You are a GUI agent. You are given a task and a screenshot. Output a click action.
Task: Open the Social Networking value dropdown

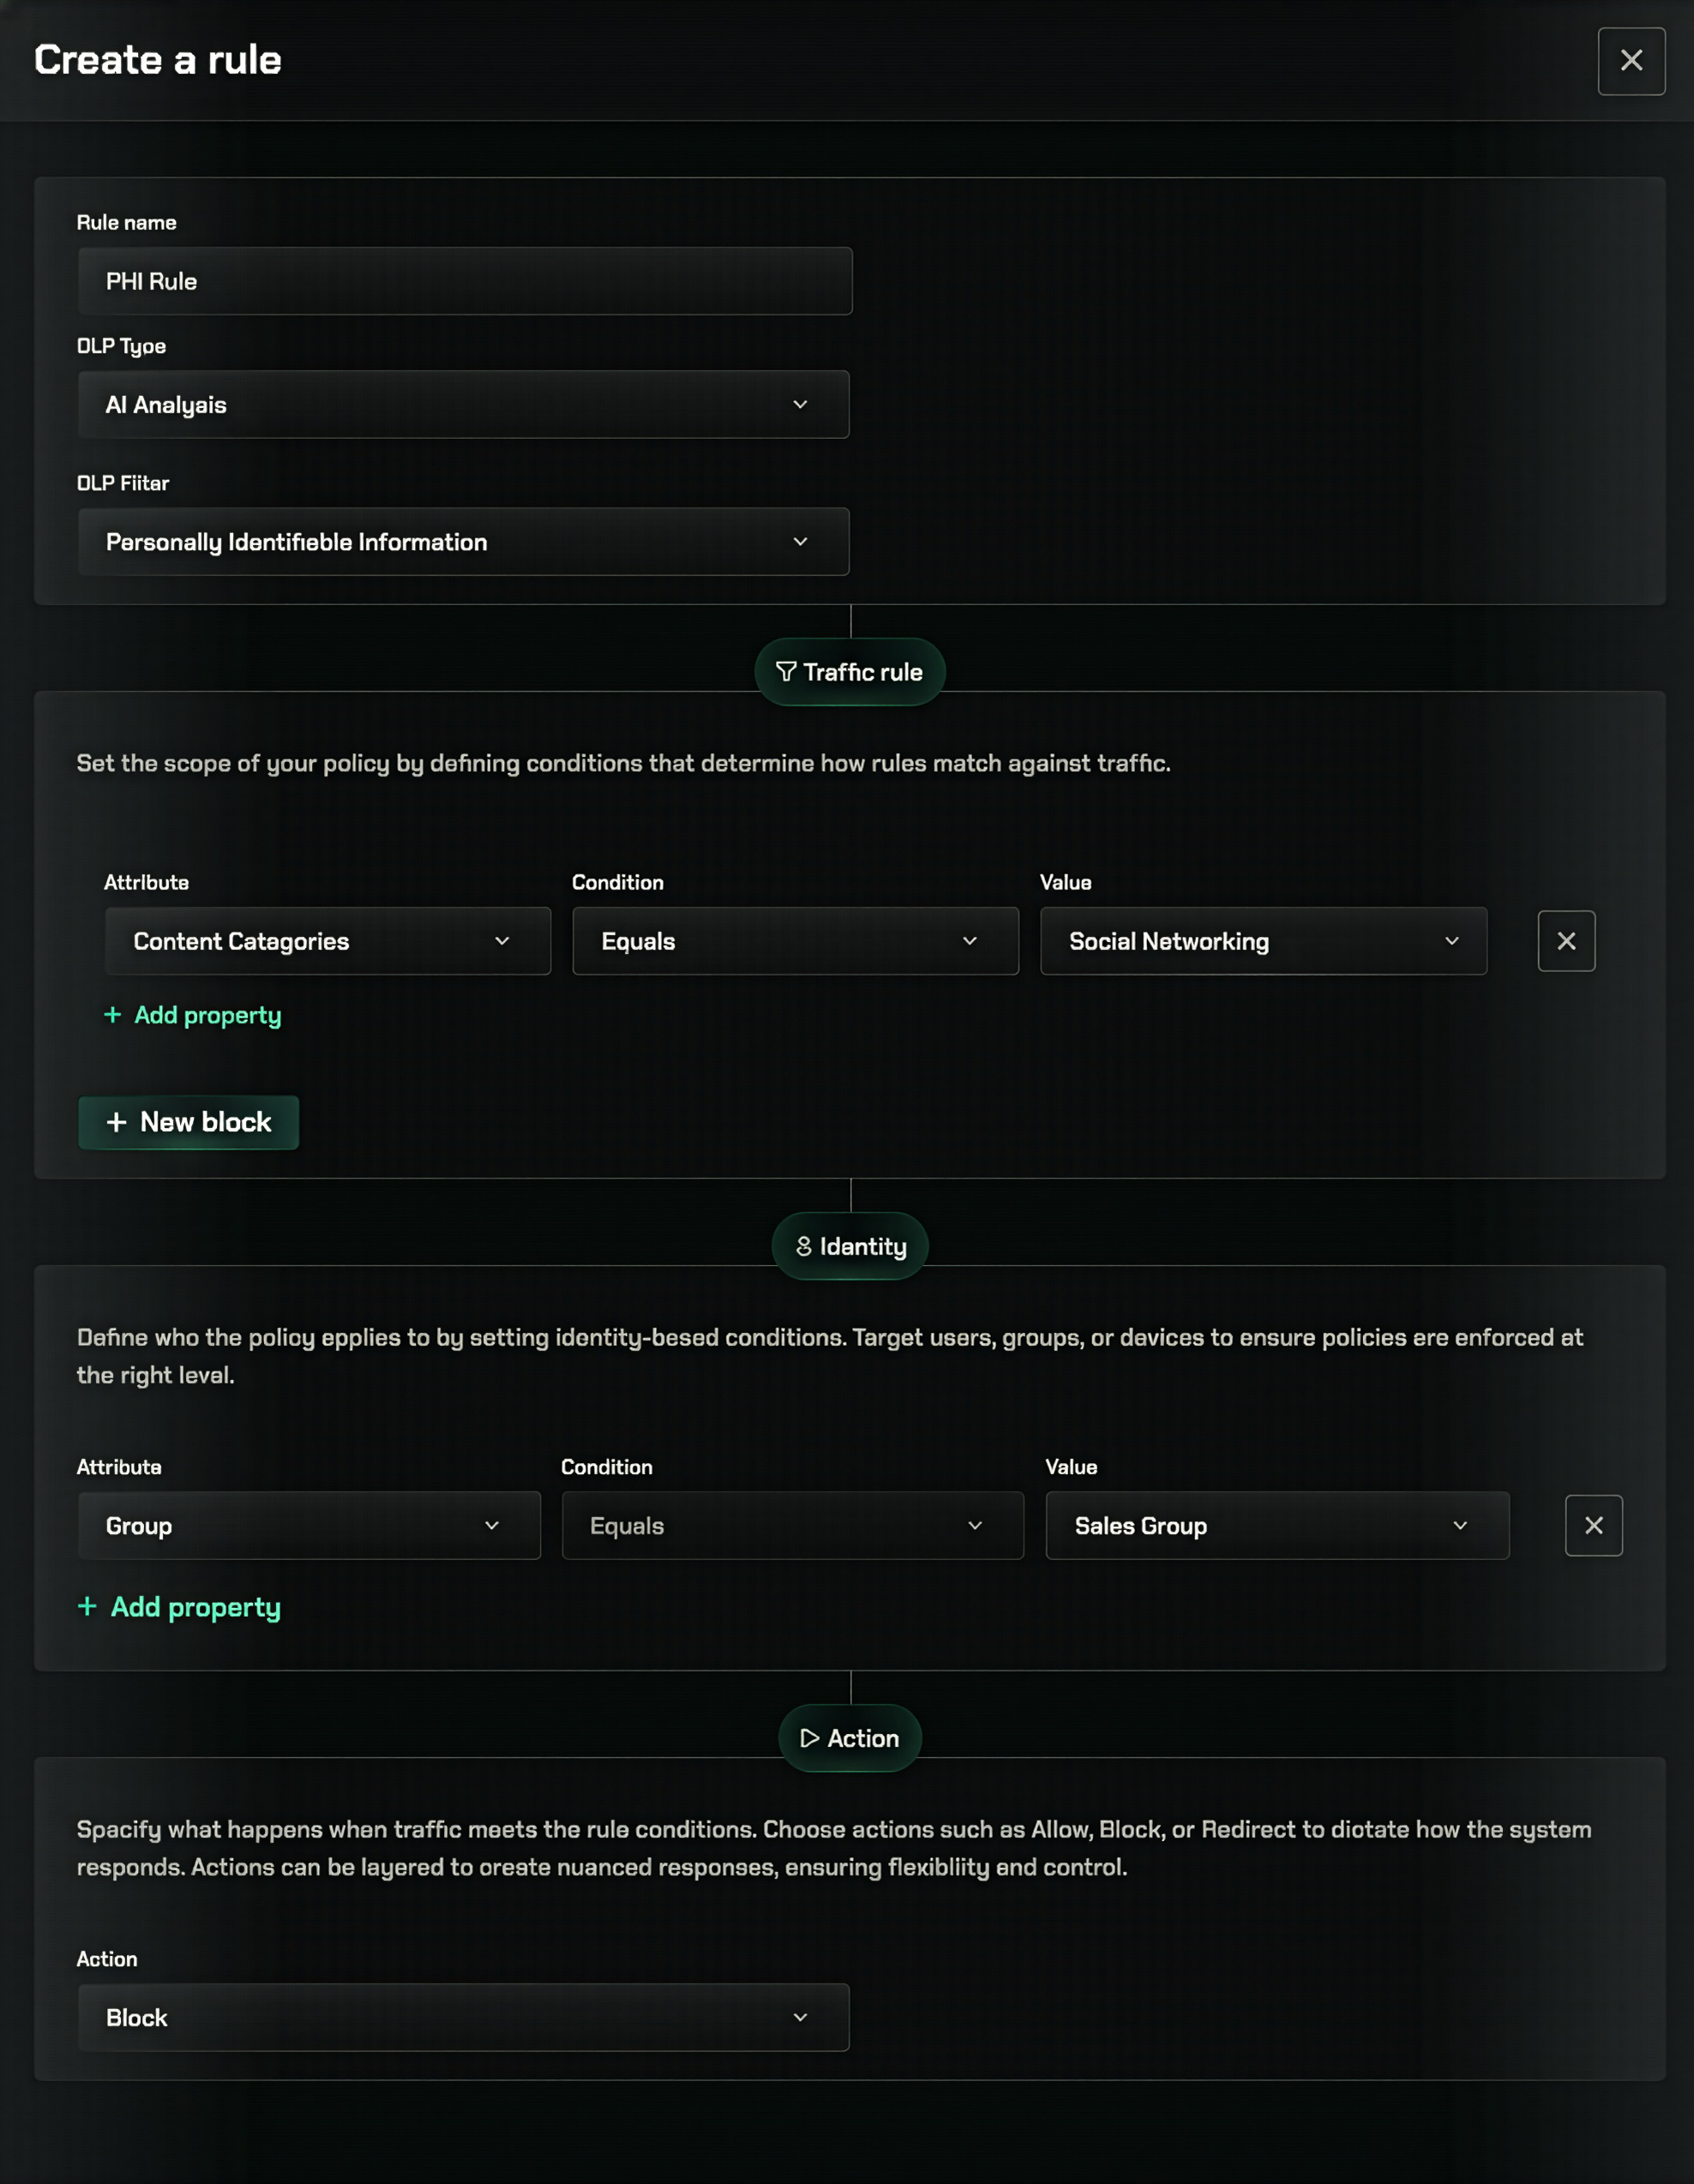click(1262, 941)
